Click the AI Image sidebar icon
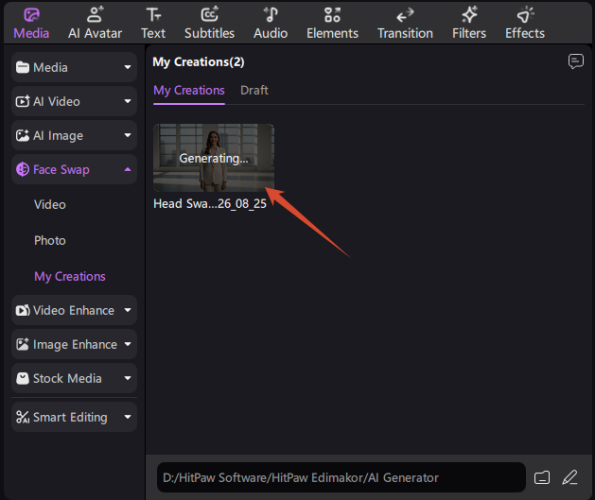 [x=22, y=135]
